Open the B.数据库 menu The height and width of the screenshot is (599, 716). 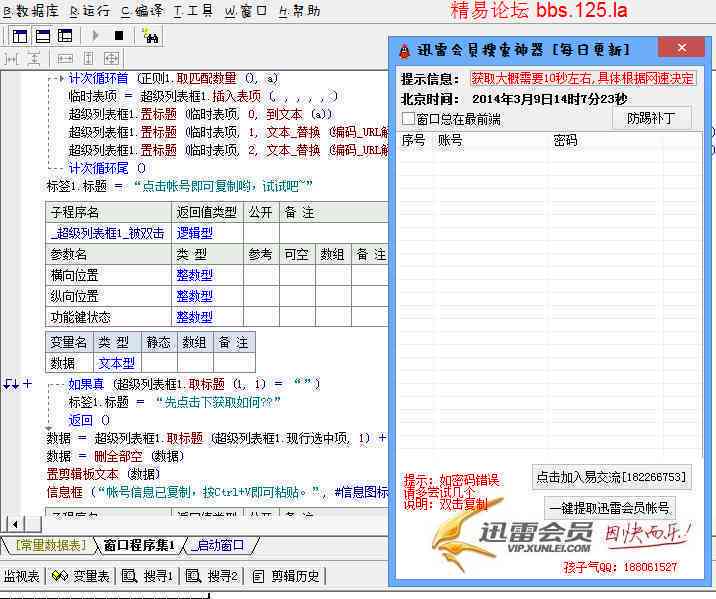tap(31, 11)
